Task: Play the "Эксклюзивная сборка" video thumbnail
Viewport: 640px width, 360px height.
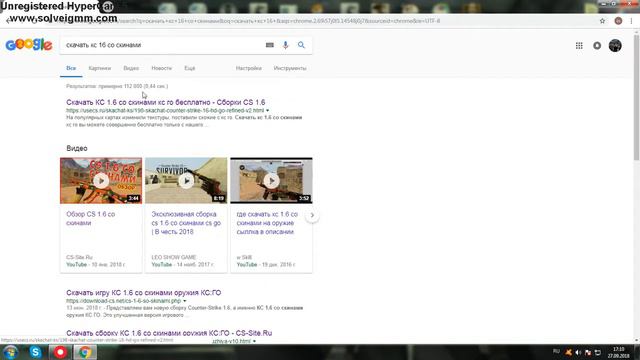Action: tap(186, 180)
